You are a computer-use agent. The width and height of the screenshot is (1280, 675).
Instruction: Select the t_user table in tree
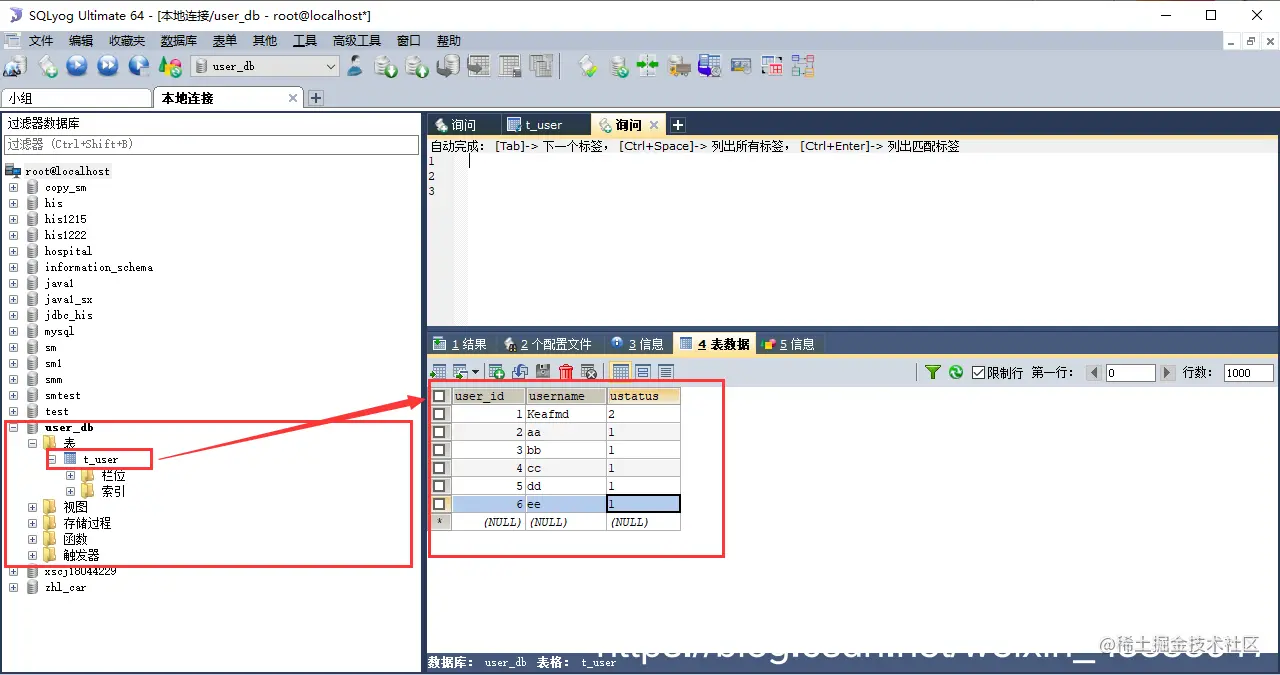(100, 459)
